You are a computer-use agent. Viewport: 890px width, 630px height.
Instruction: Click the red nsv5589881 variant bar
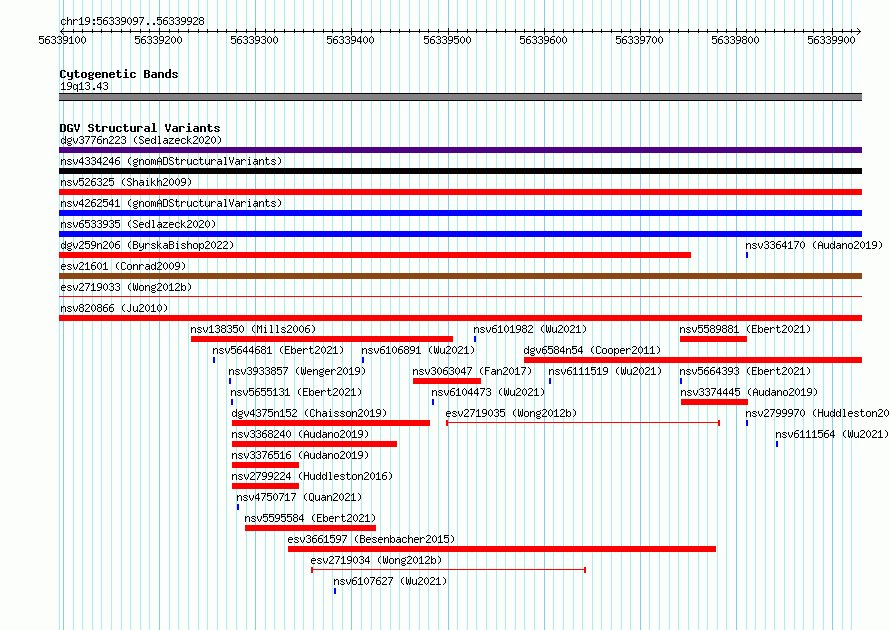[x=713, y=339]
